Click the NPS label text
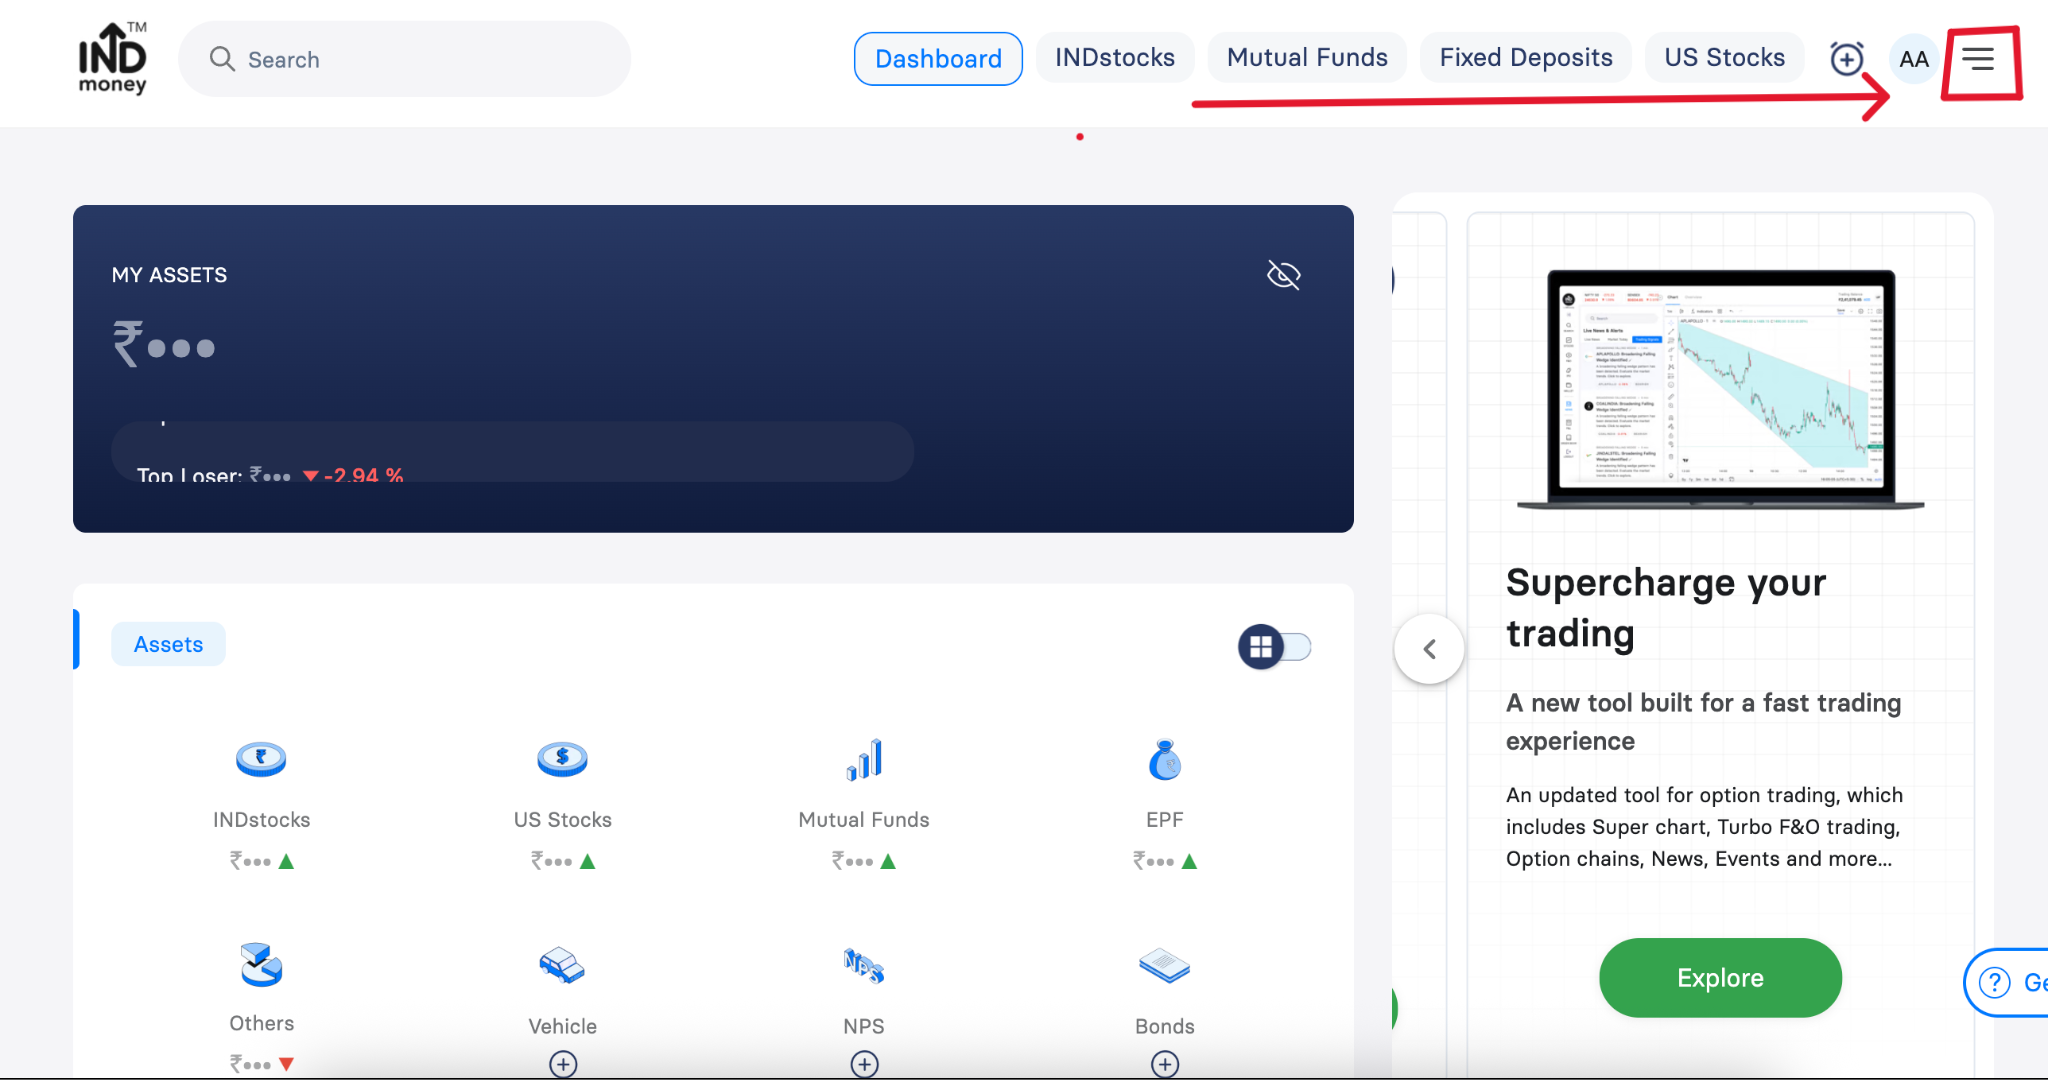2048x1080 pixels. pyautogui.click(x=864, y=1026)
